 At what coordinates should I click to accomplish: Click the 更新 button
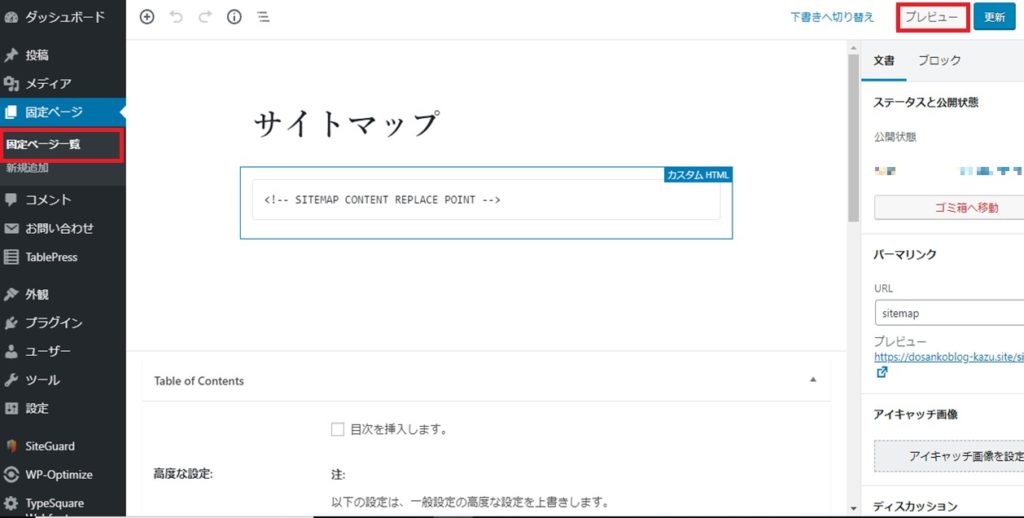coord(995,18)
